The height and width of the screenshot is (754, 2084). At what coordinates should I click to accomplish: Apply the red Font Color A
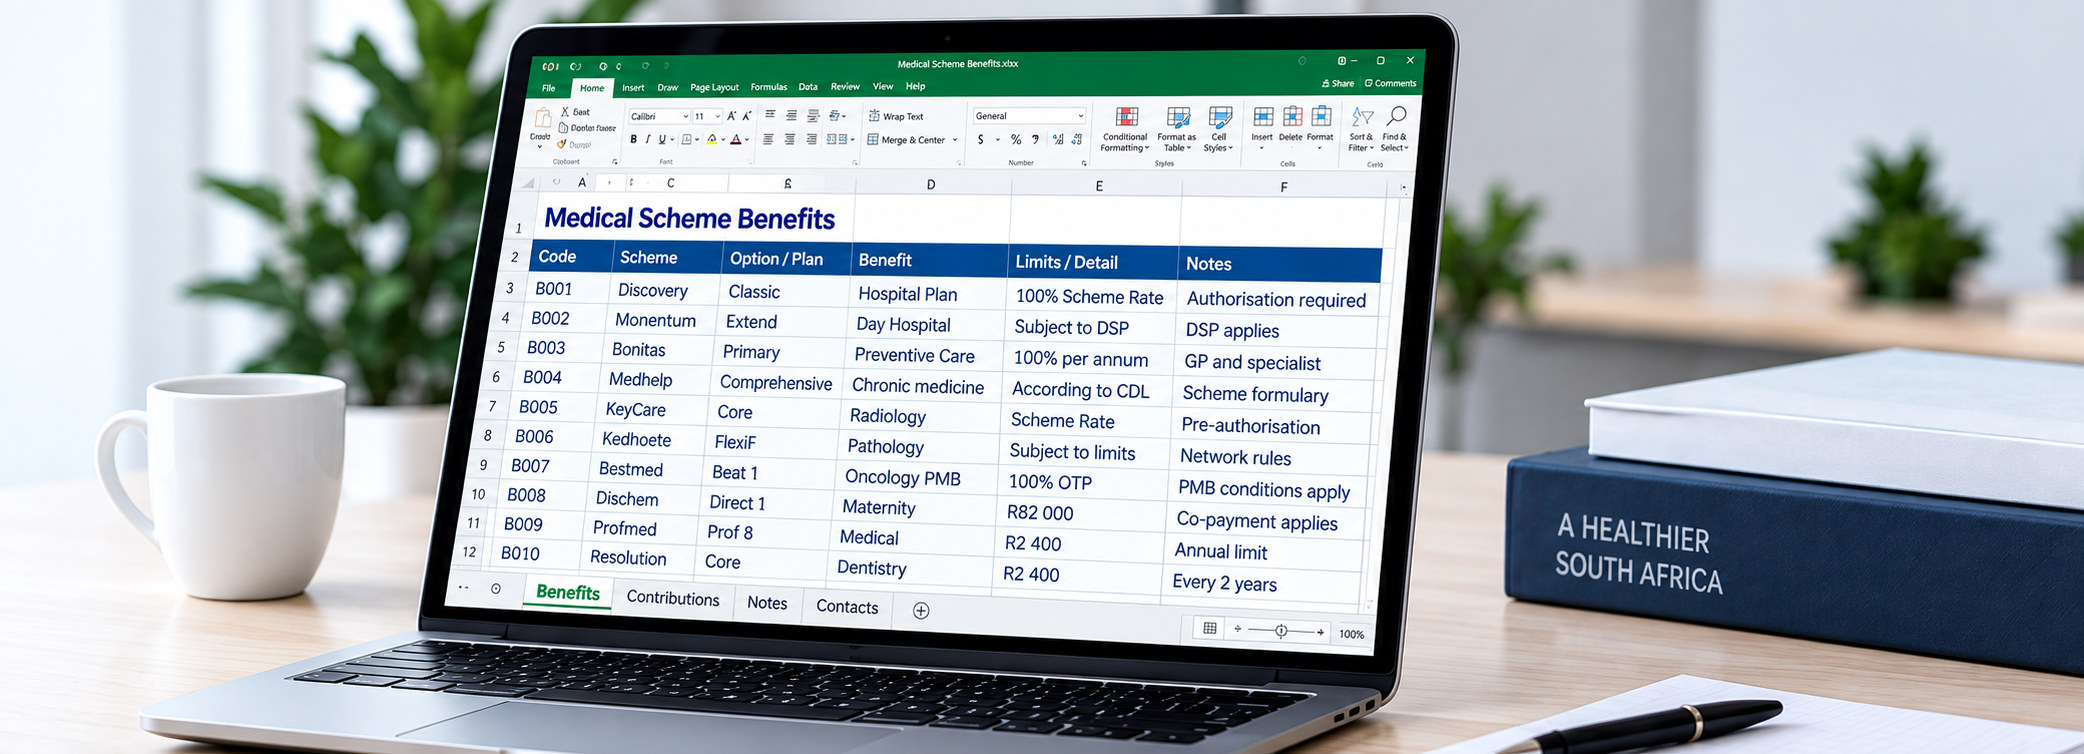736,139
